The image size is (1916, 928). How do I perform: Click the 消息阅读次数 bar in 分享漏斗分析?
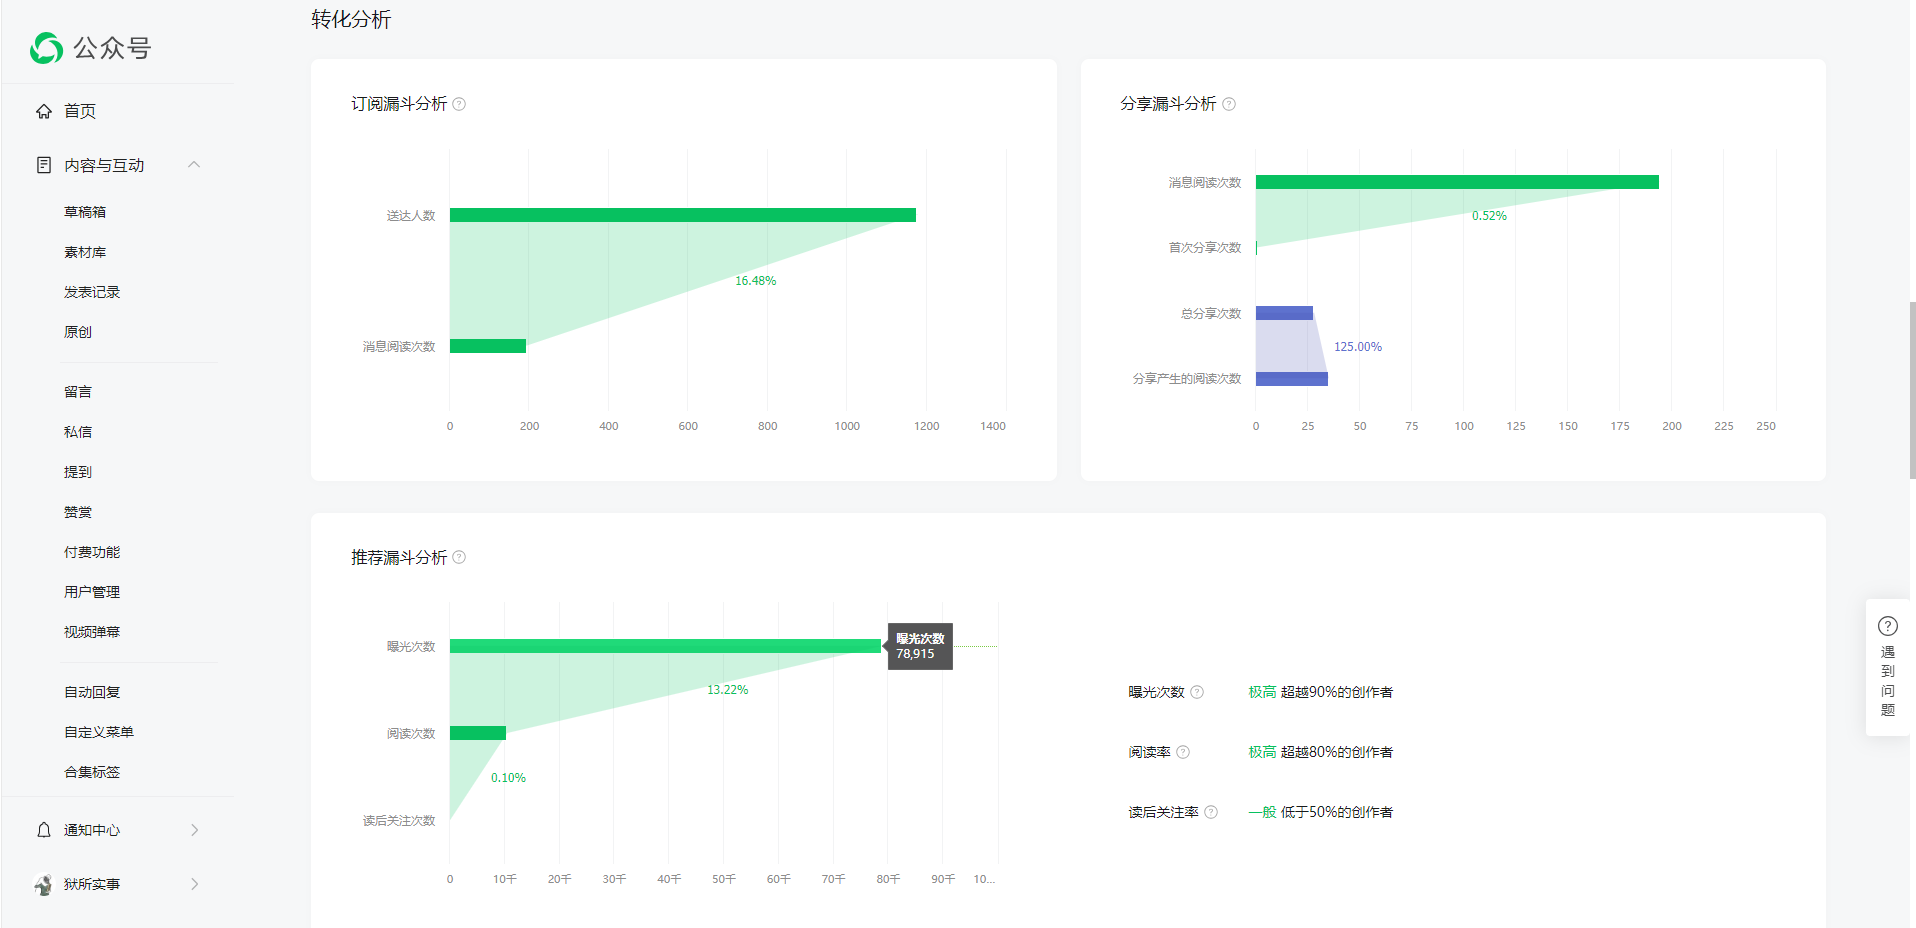tap(1457, 182)
